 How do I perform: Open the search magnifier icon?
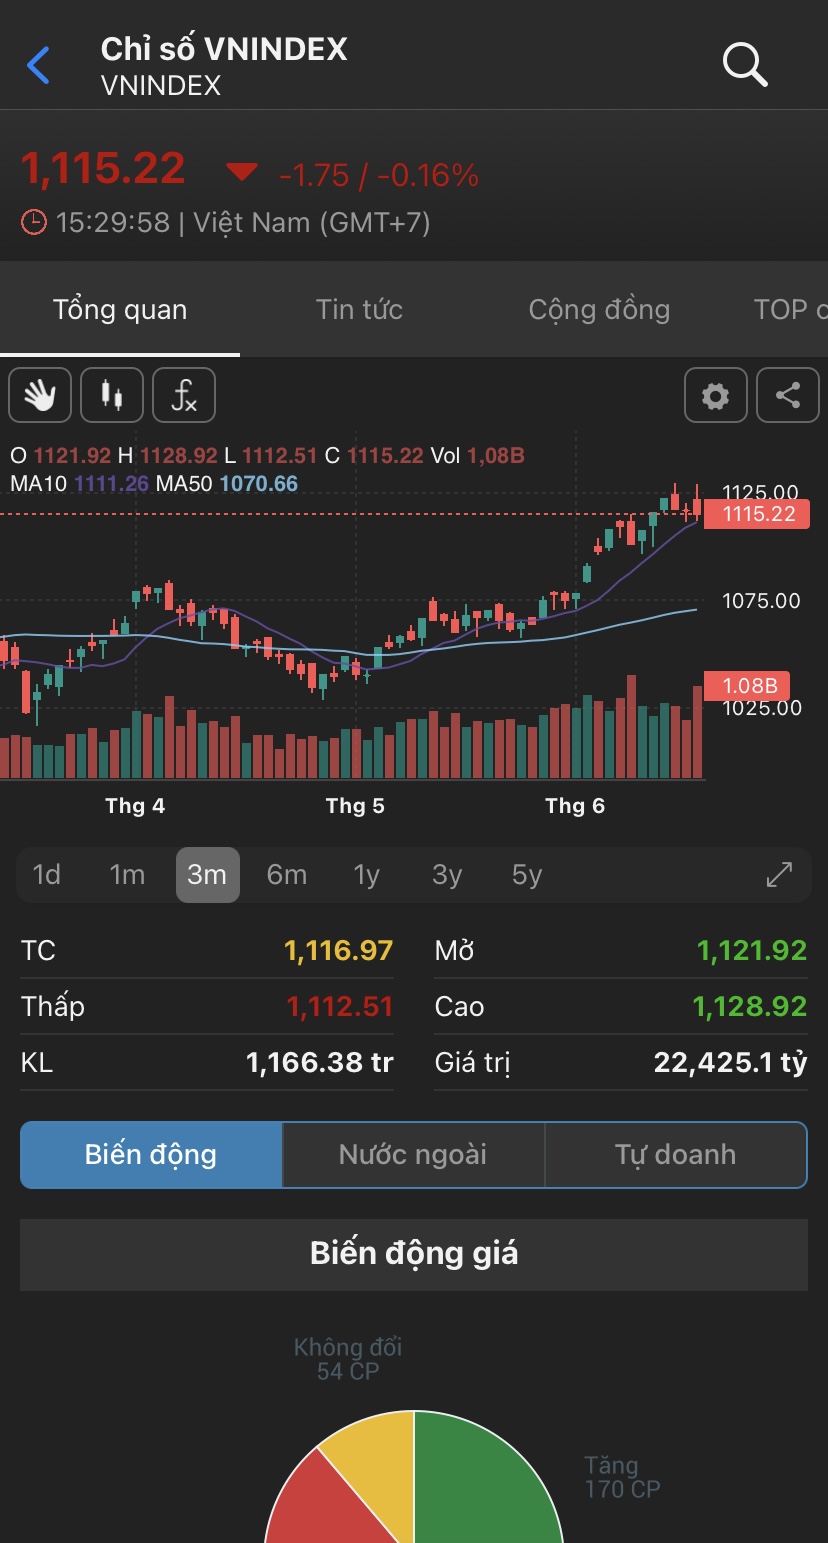[745, 65]
